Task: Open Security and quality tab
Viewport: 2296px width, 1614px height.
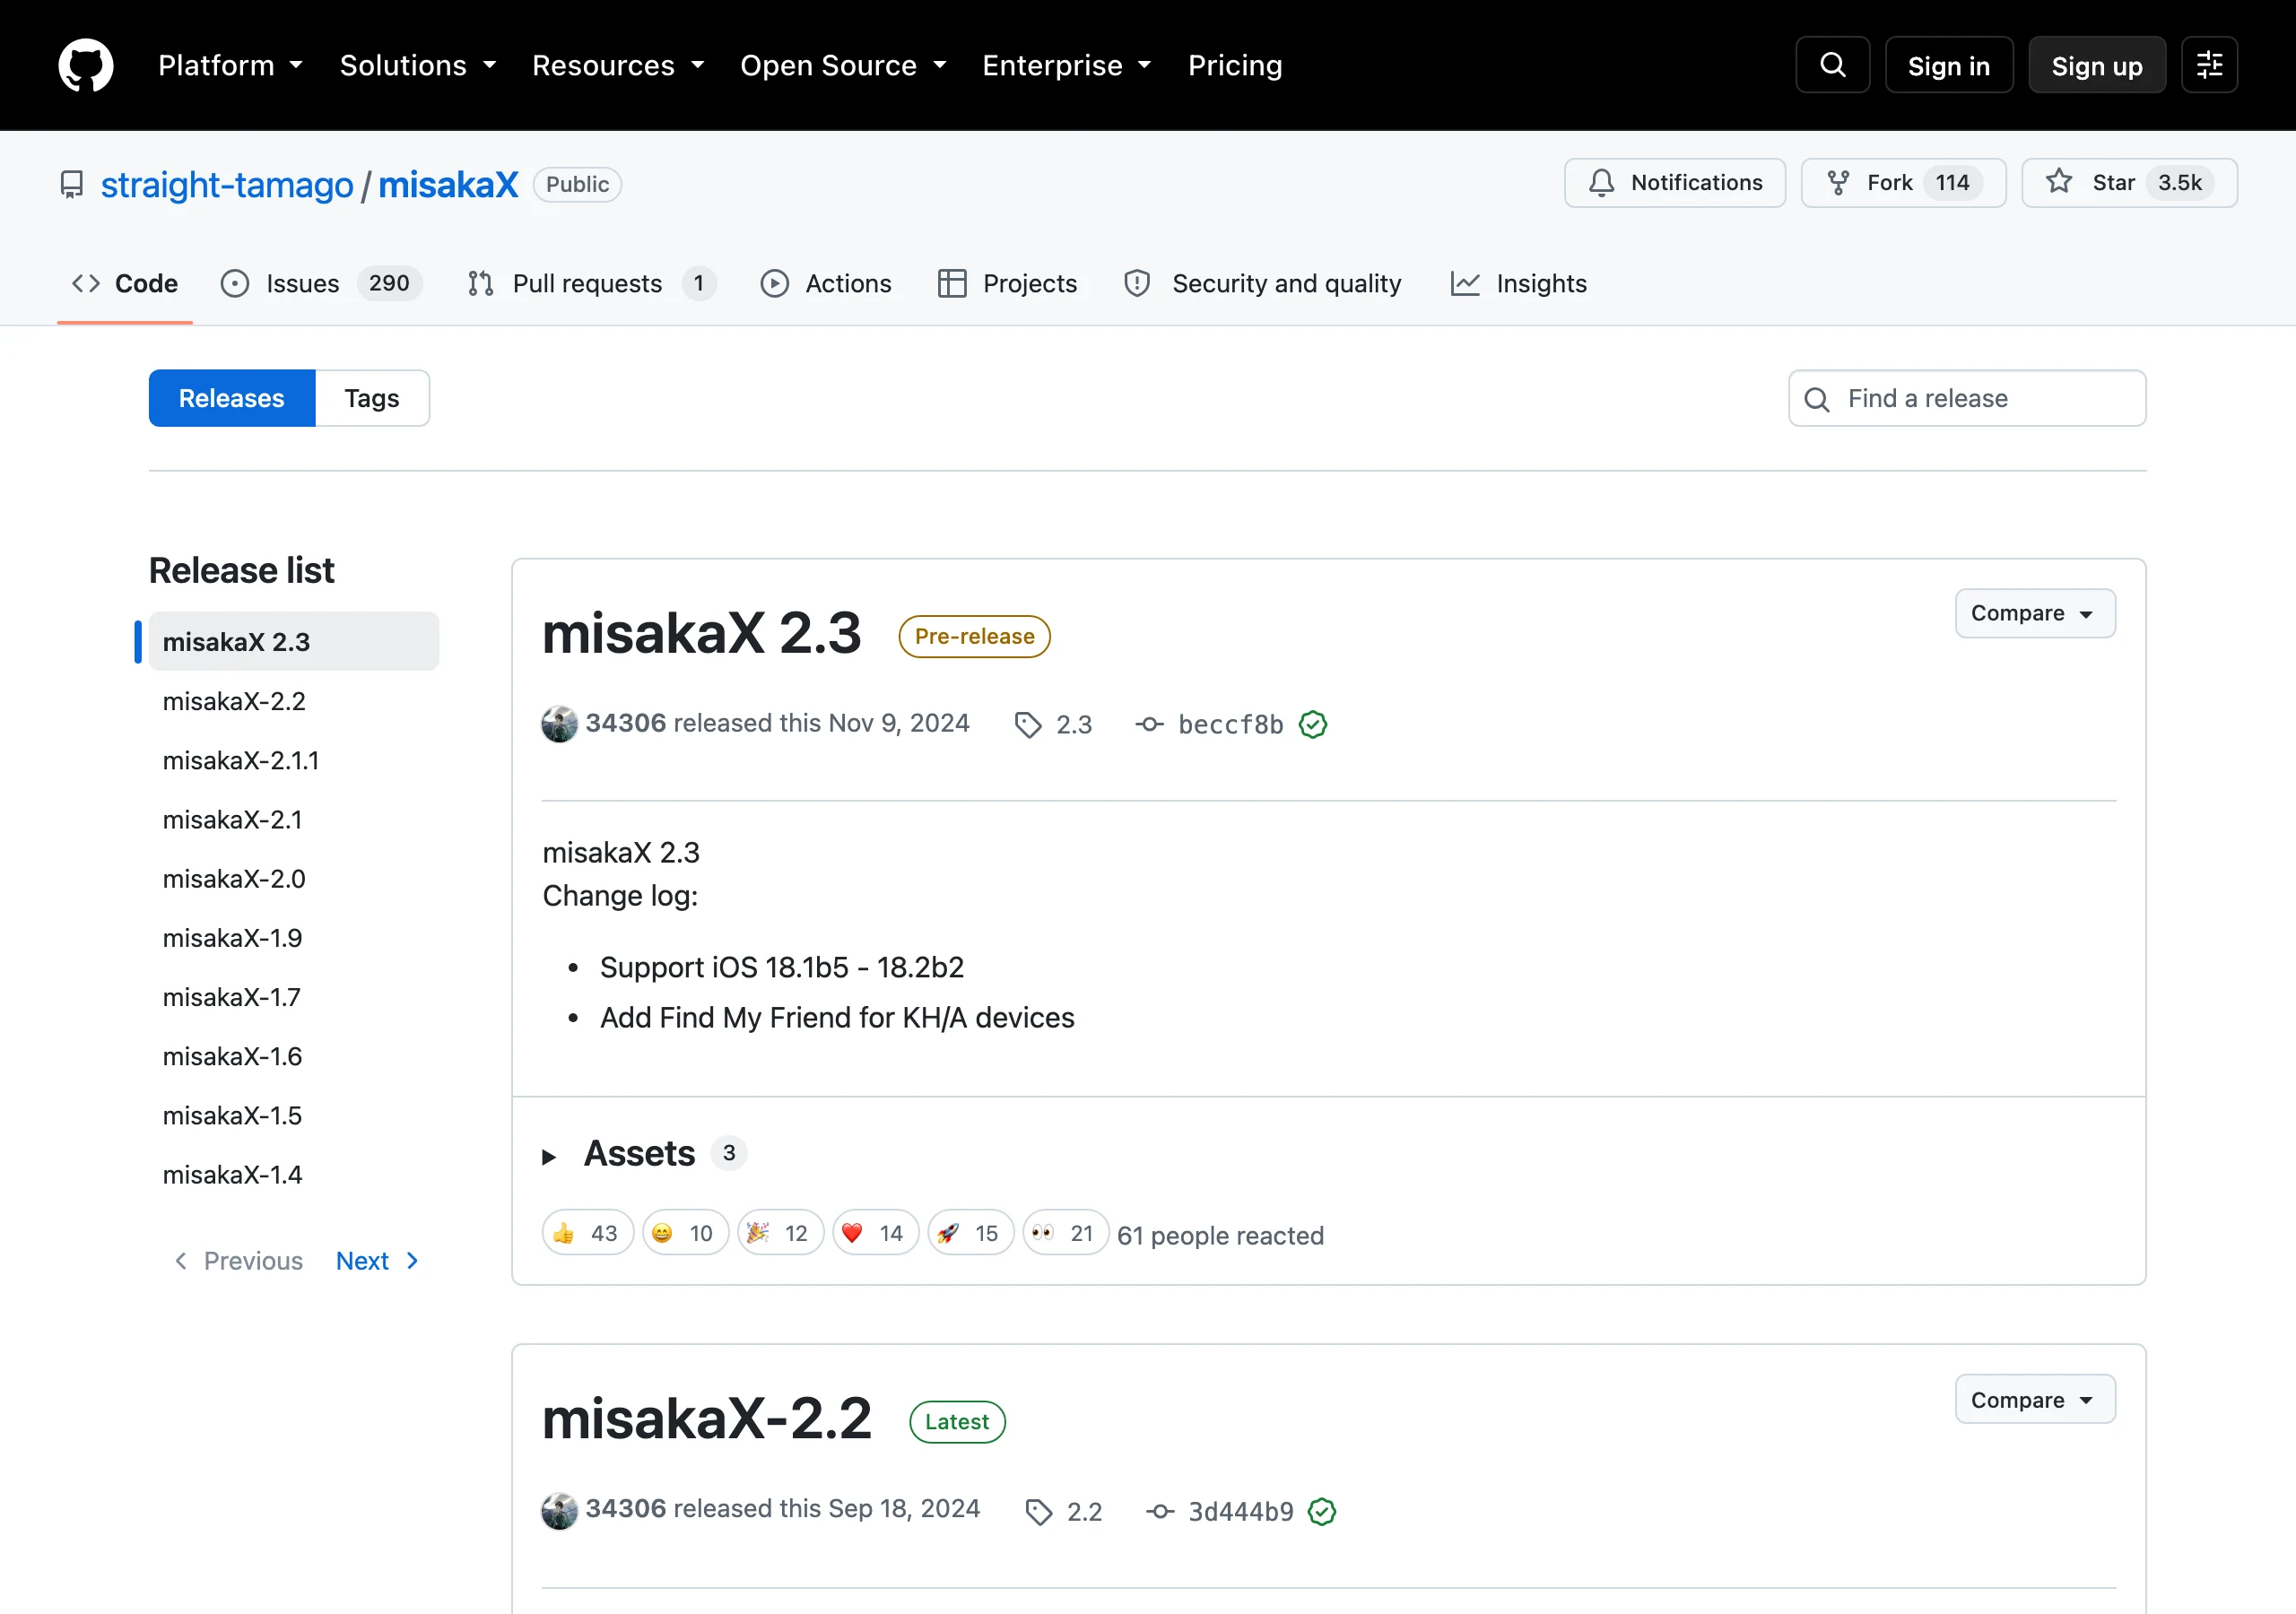Action: (1262, 283)
